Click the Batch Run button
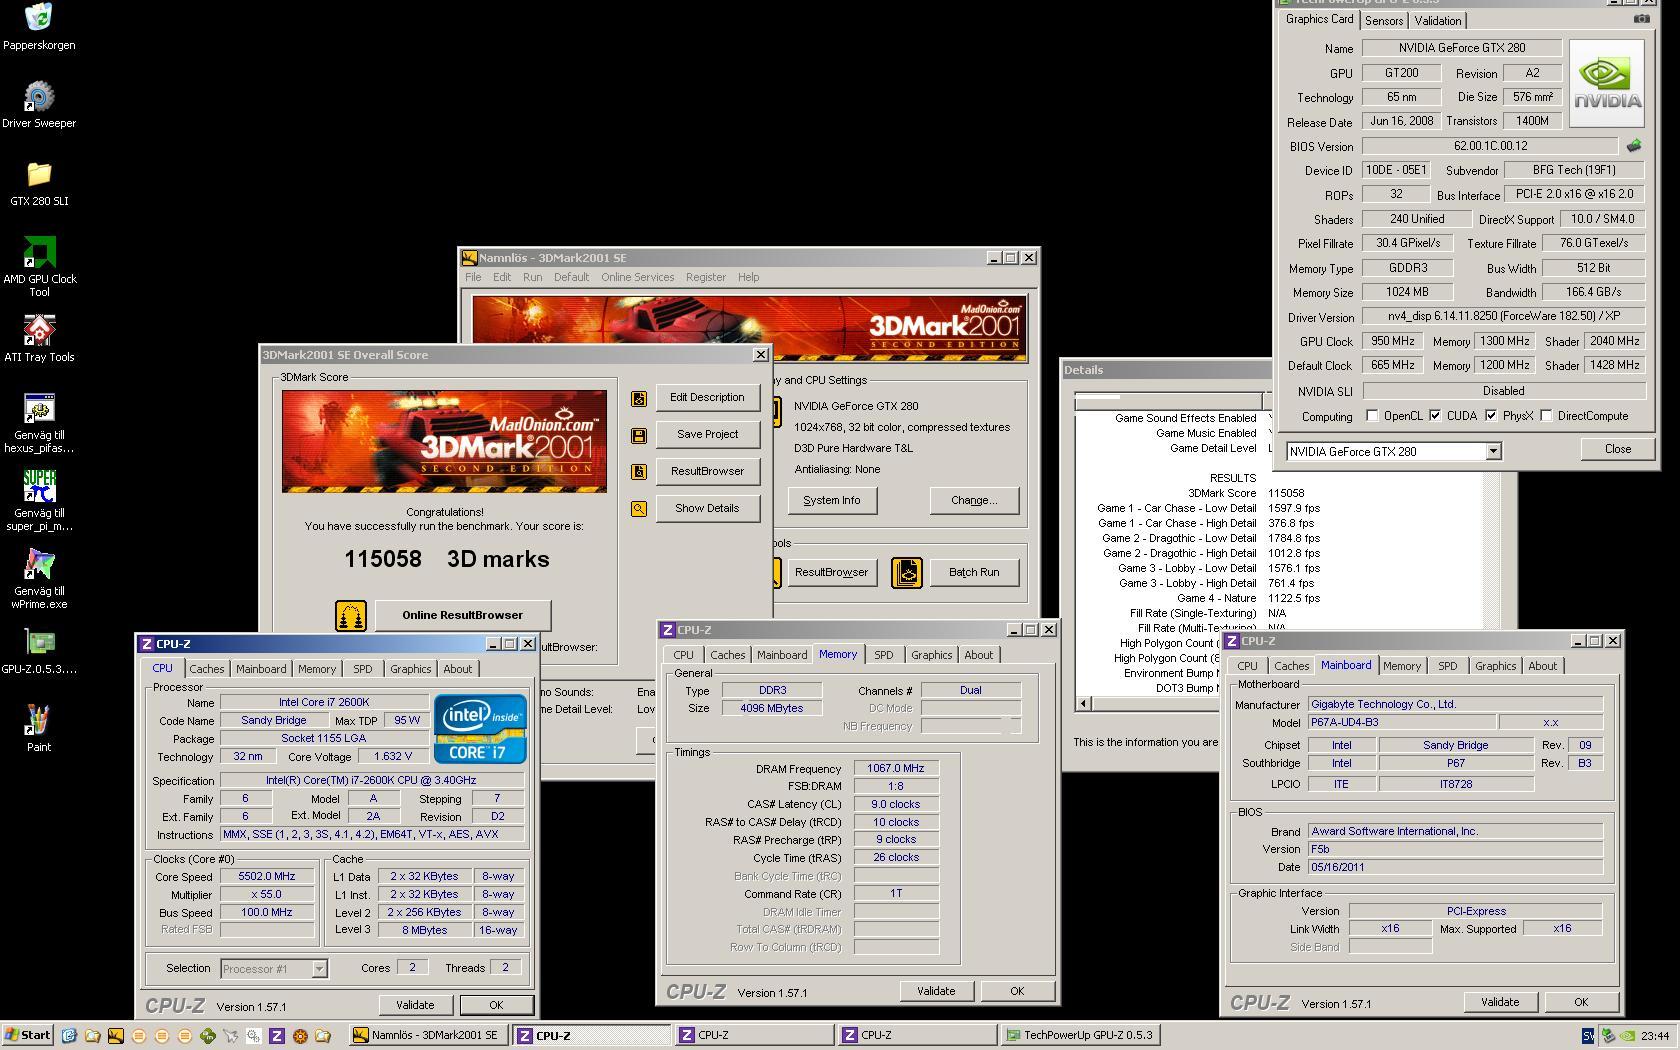1680x1050 pixels. point(974,573)
